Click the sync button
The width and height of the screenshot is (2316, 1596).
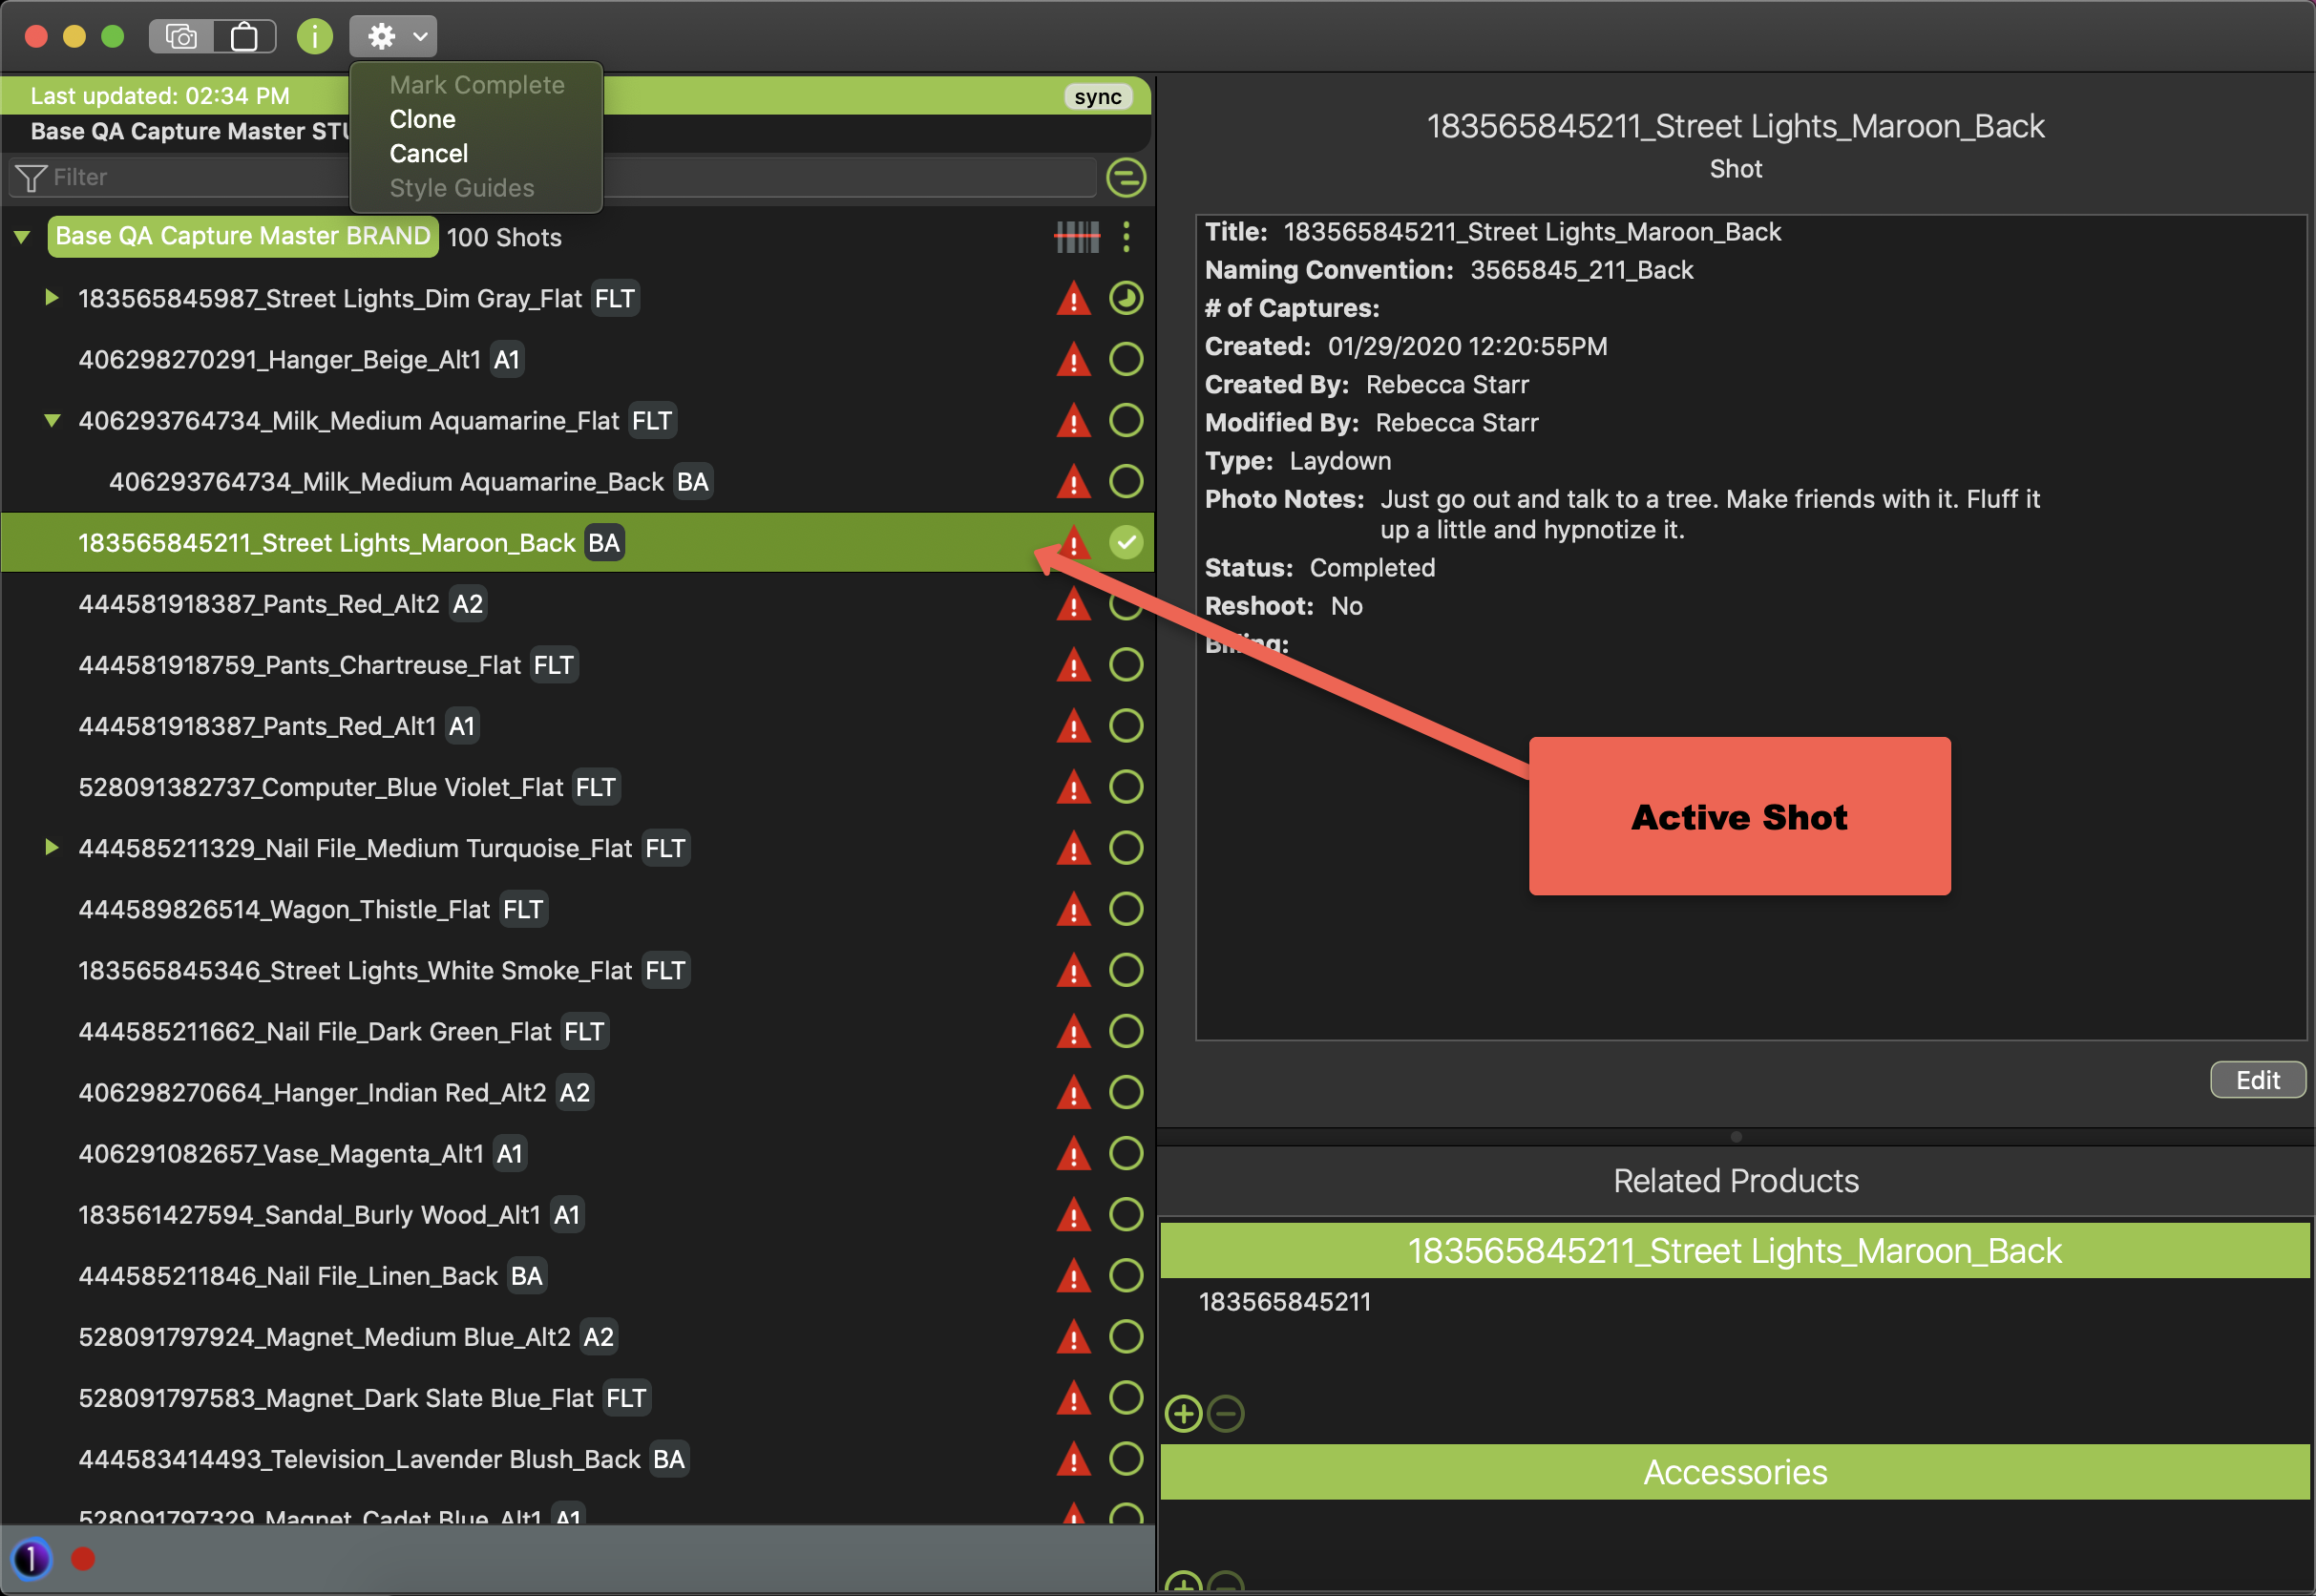tap(1097, 97)
